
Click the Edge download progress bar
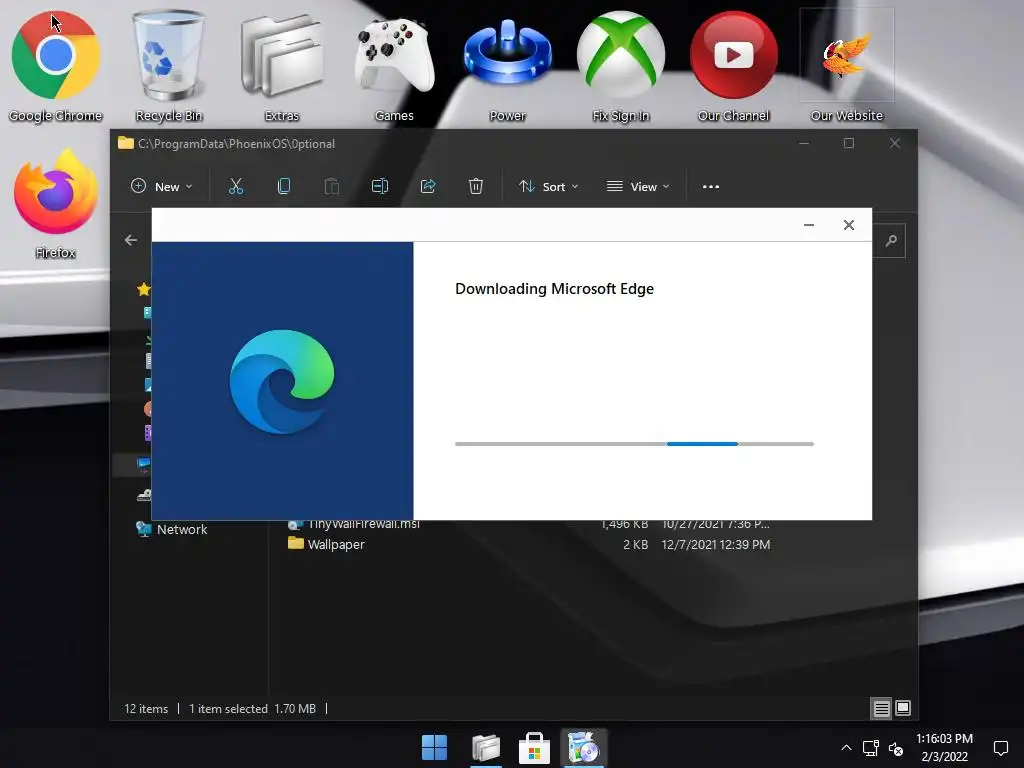[634, 444]
